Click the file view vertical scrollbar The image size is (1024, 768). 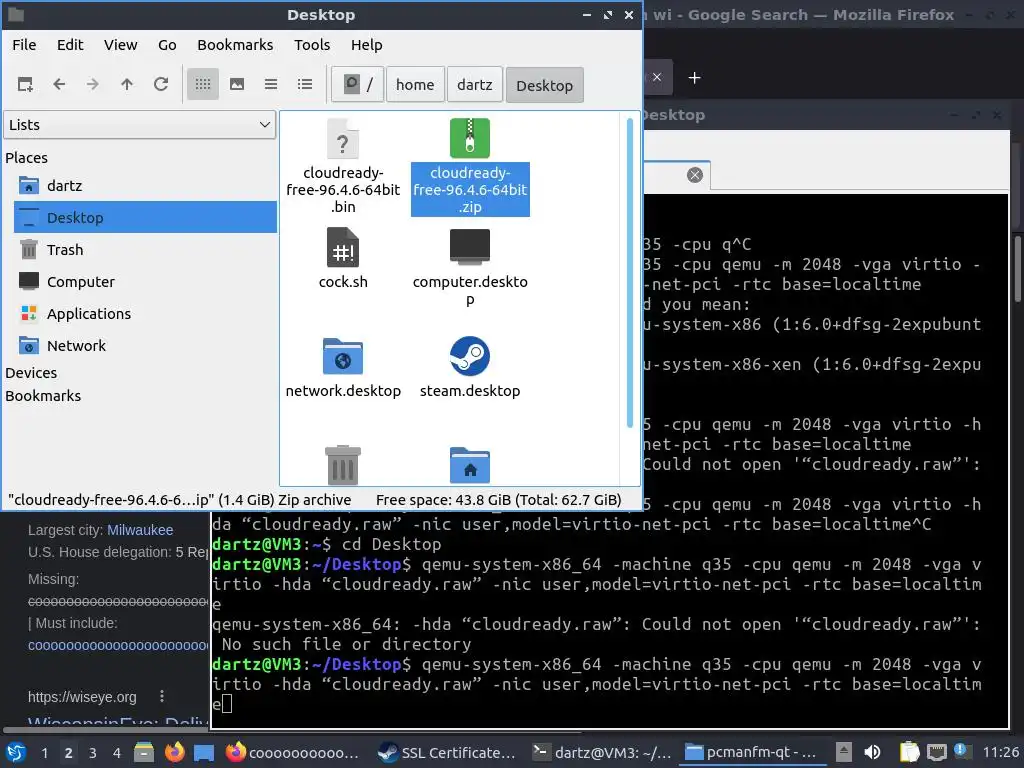pyautogui.click(x=630, y=273)
